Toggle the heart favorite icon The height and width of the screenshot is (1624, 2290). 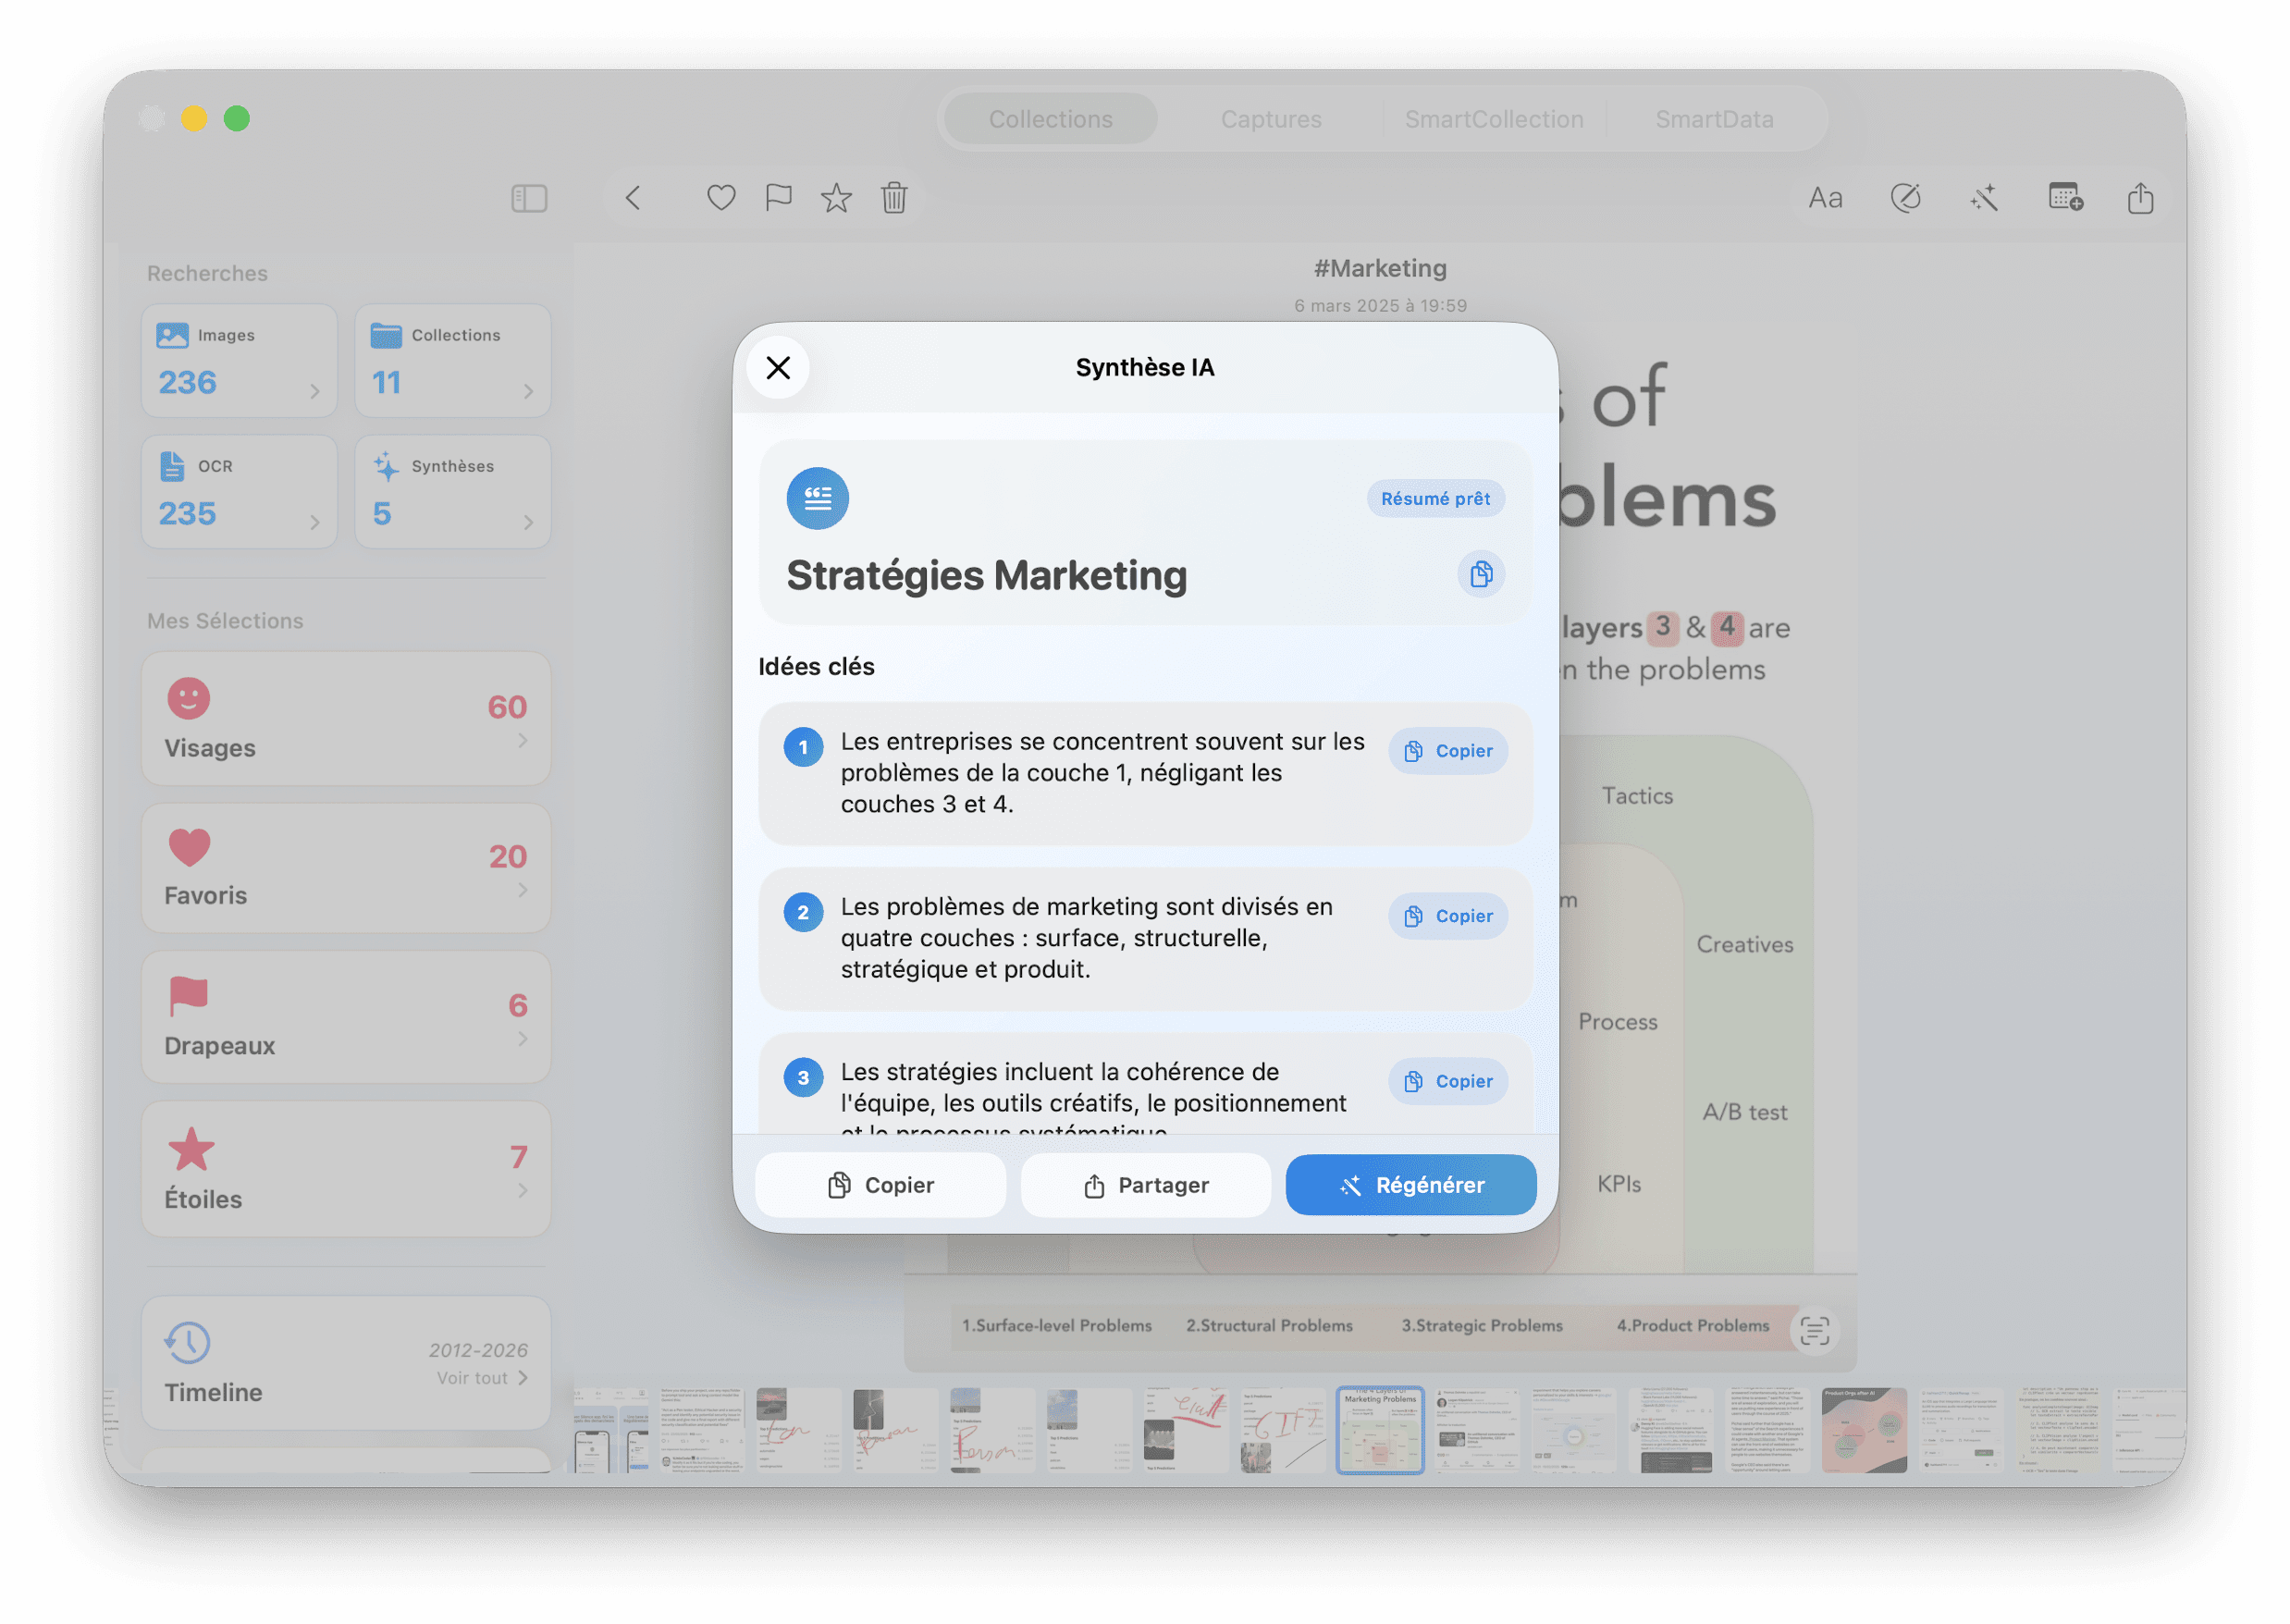tap(721, 198)
